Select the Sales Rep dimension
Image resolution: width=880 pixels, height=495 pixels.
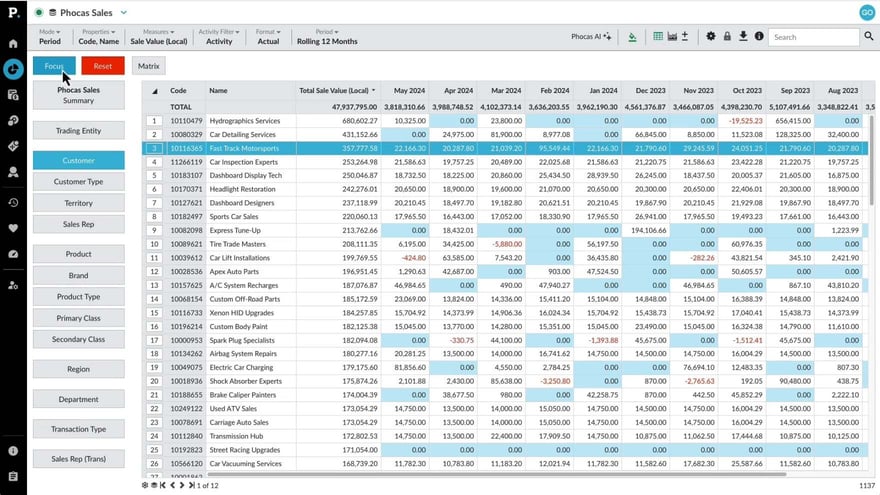click(x=79, y=224)
